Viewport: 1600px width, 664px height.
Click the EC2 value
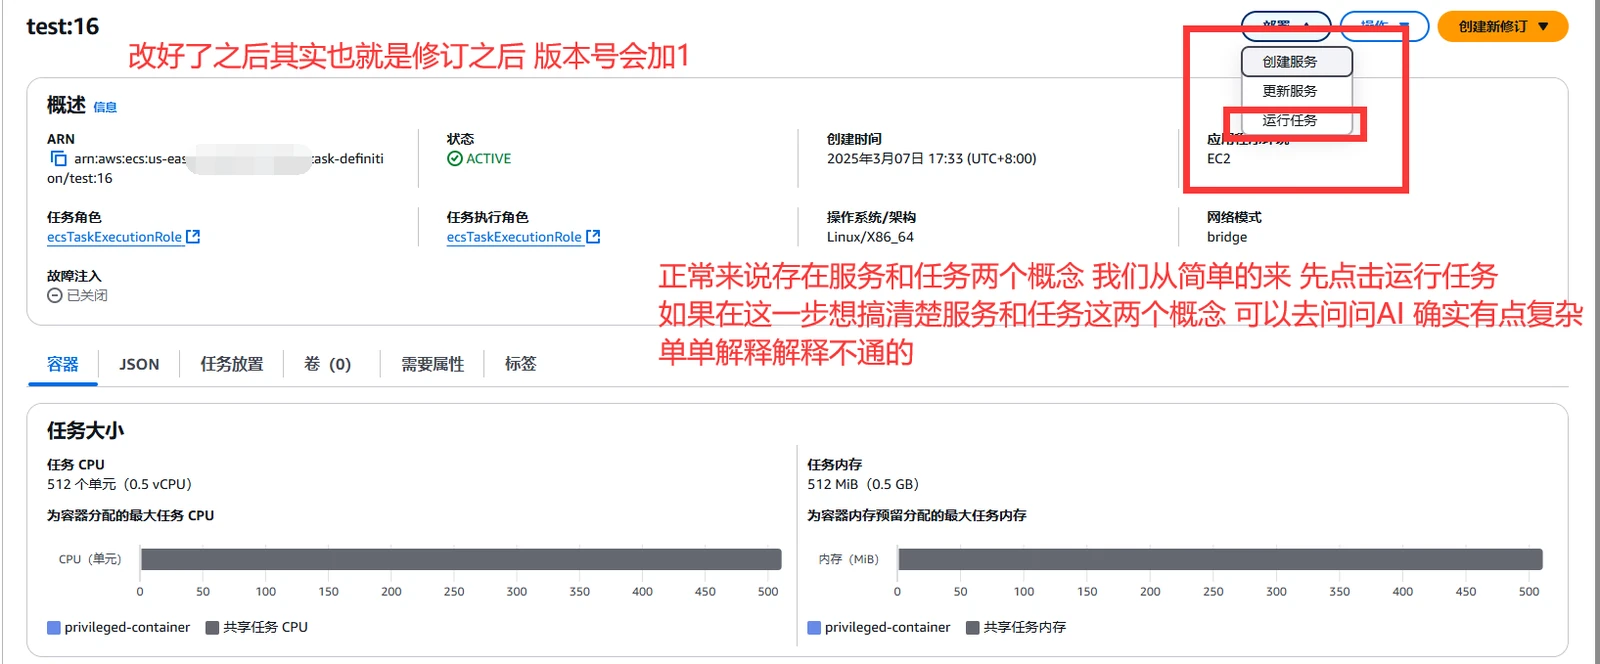[x=1219, y=159]
